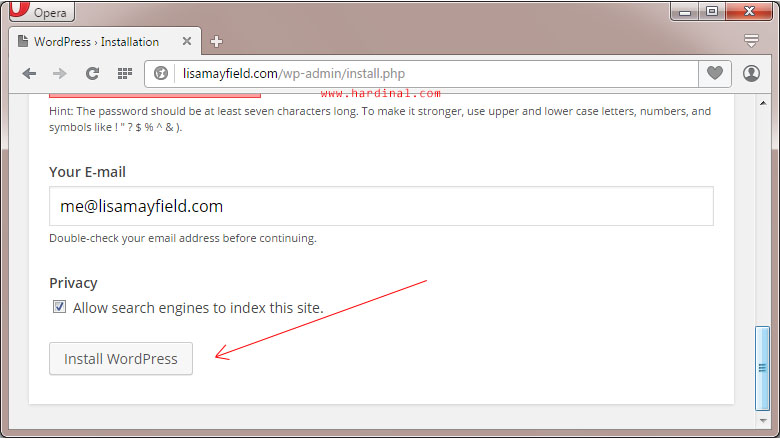Close the WordPress Installation tab
The height and width of the screenshot is (439, 780).
click(x=187, y=41)
